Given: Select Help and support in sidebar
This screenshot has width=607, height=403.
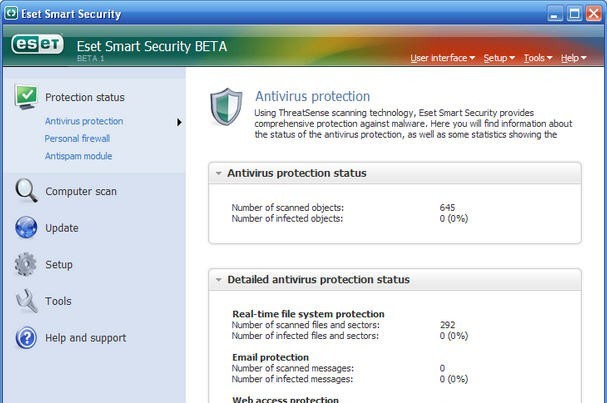Looking at the screenshot, I should tap(86, 338).
